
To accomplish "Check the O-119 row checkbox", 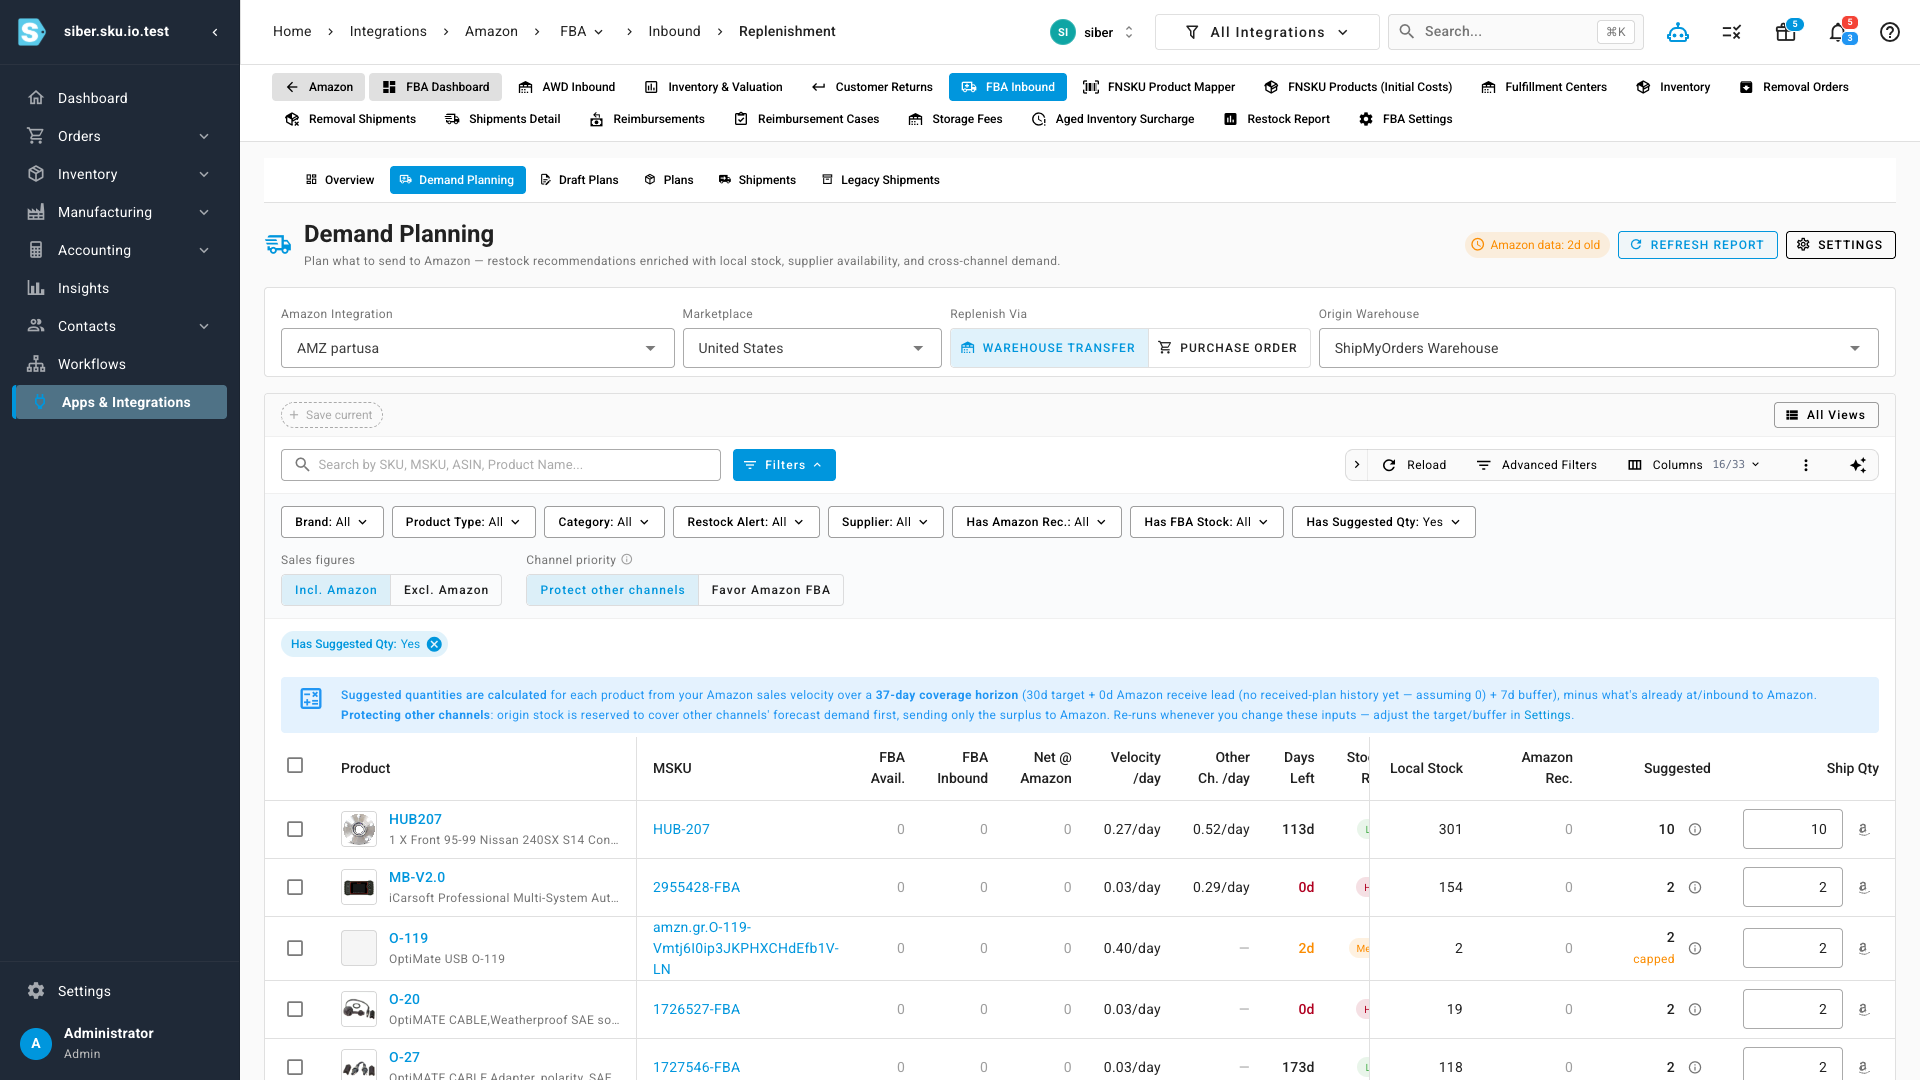I will (x=295, y=948).
